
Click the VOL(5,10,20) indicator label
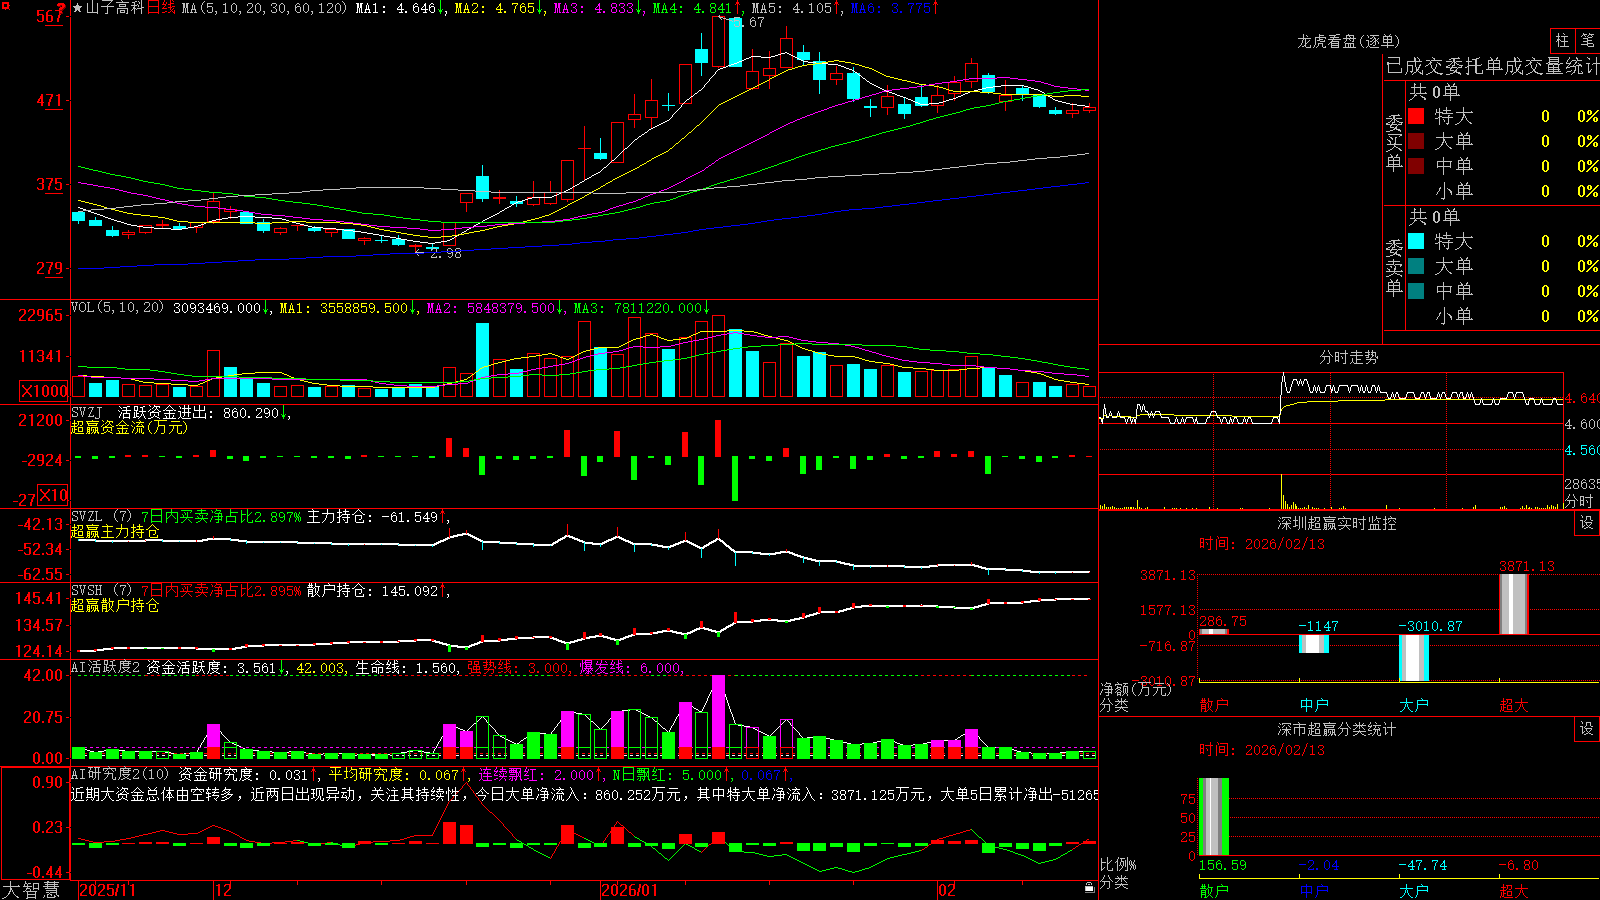click(x=118, y=308)
